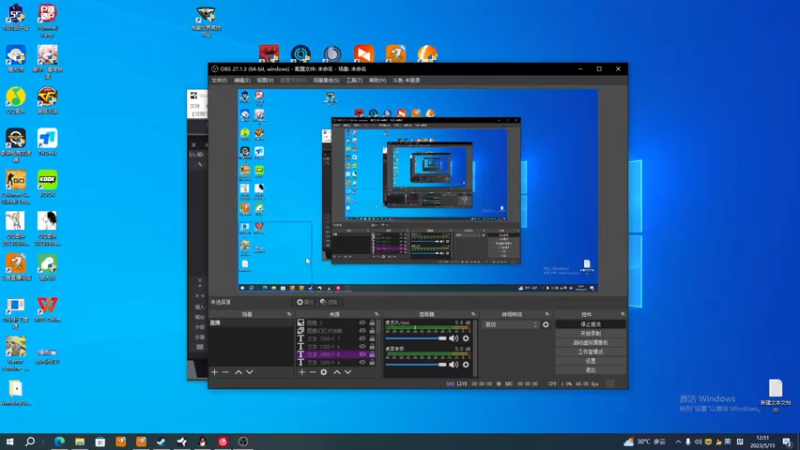The image size is (800, 450).
Task: Open KOOK desktop shortcut
Action: point(47,184)
